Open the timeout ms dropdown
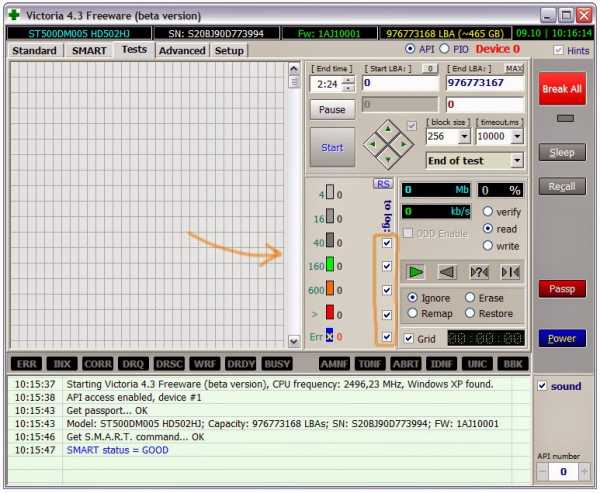 point(517,136)
